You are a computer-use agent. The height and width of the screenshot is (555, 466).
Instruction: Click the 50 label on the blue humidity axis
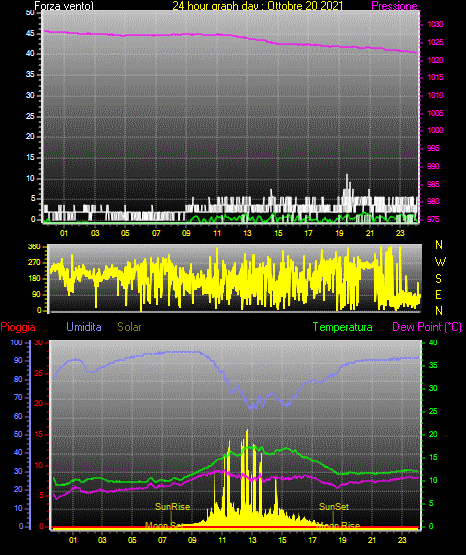18,435
